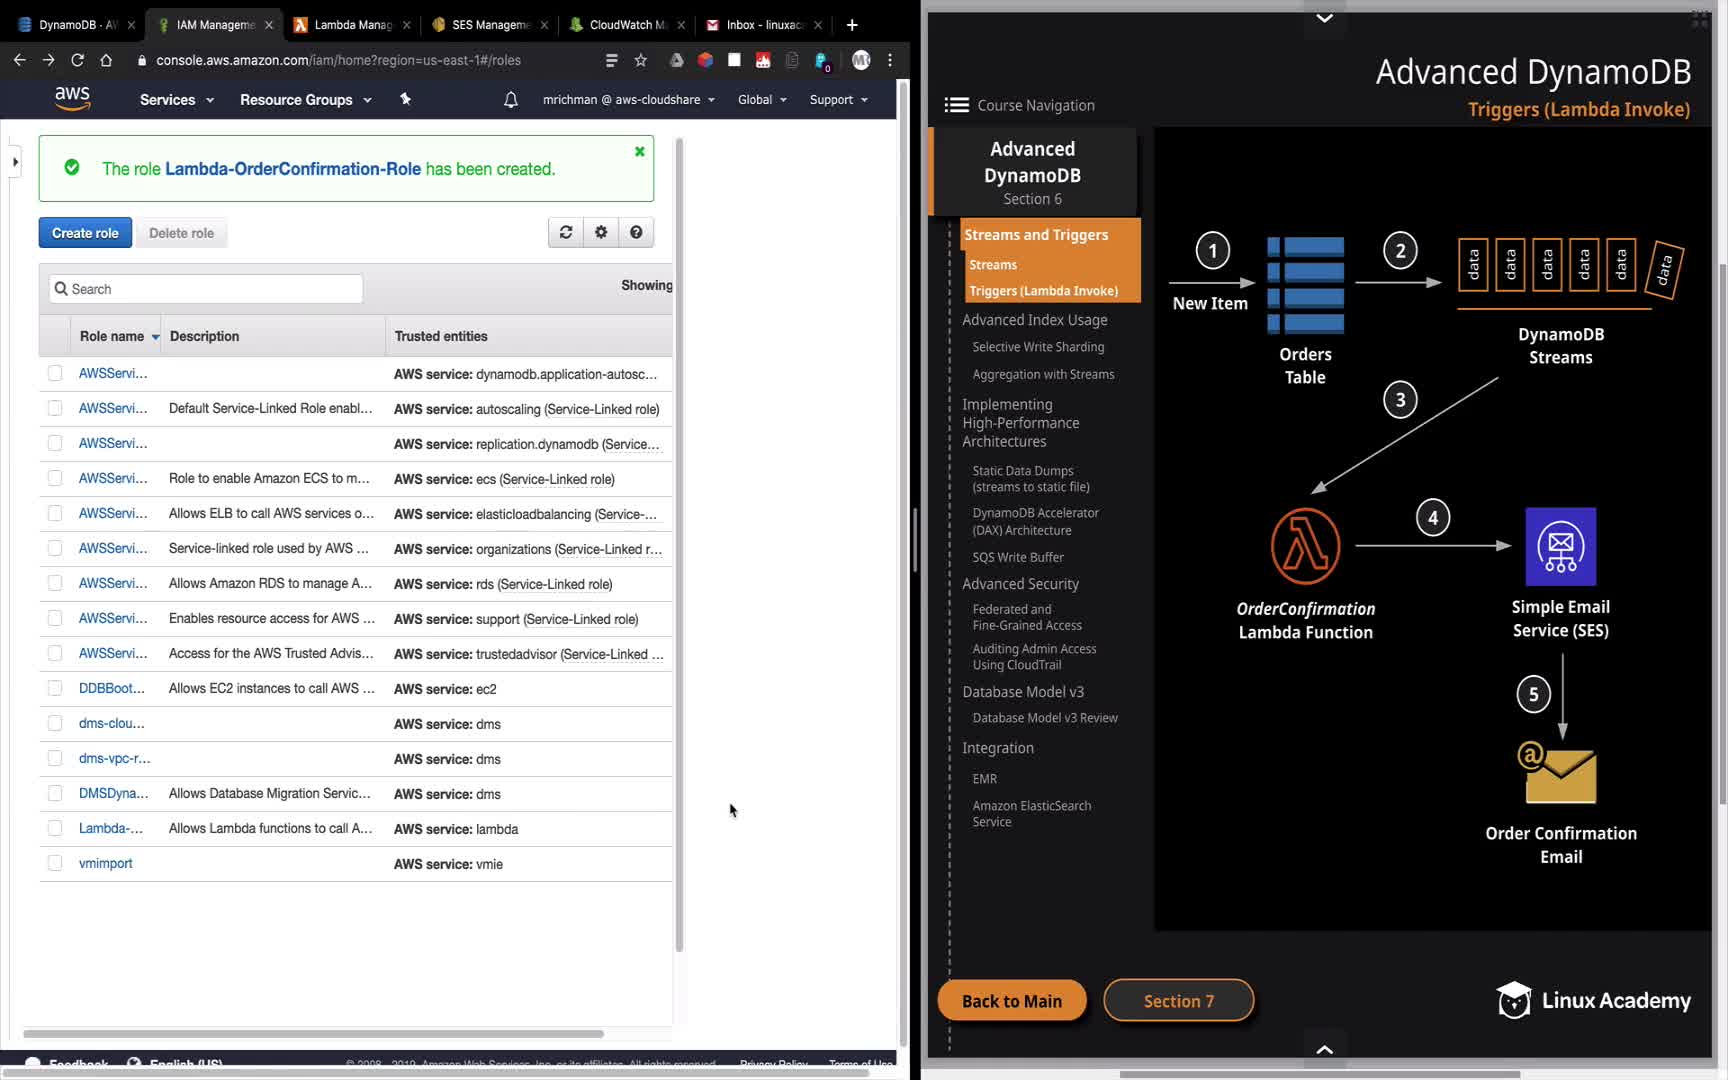Collapse the course panel with top chevron
Image resolution: width=1728 pixels, height=1080 pixels.
coord(1324,18)
